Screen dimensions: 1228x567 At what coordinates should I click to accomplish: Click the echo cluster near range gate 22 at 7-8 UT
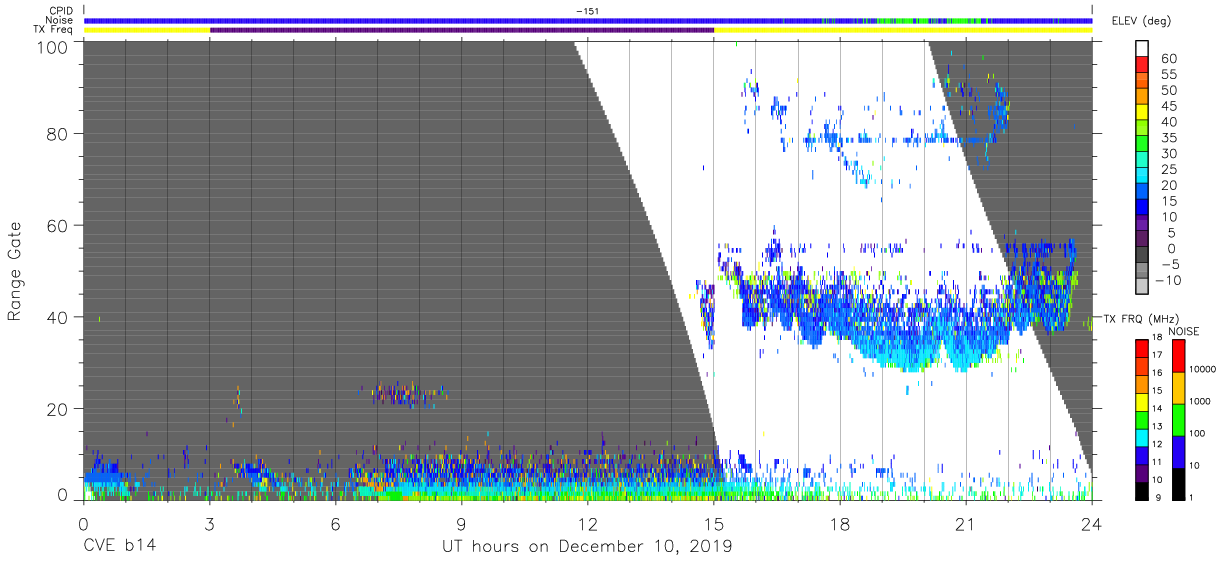pos(404,394)
